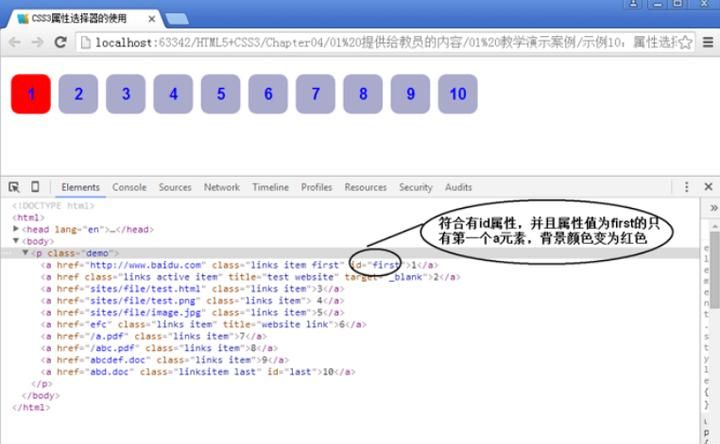This screenshot has height=444, width=720.
Task: Select anchor row with www.baidu.com href
Action: [239, 265]
